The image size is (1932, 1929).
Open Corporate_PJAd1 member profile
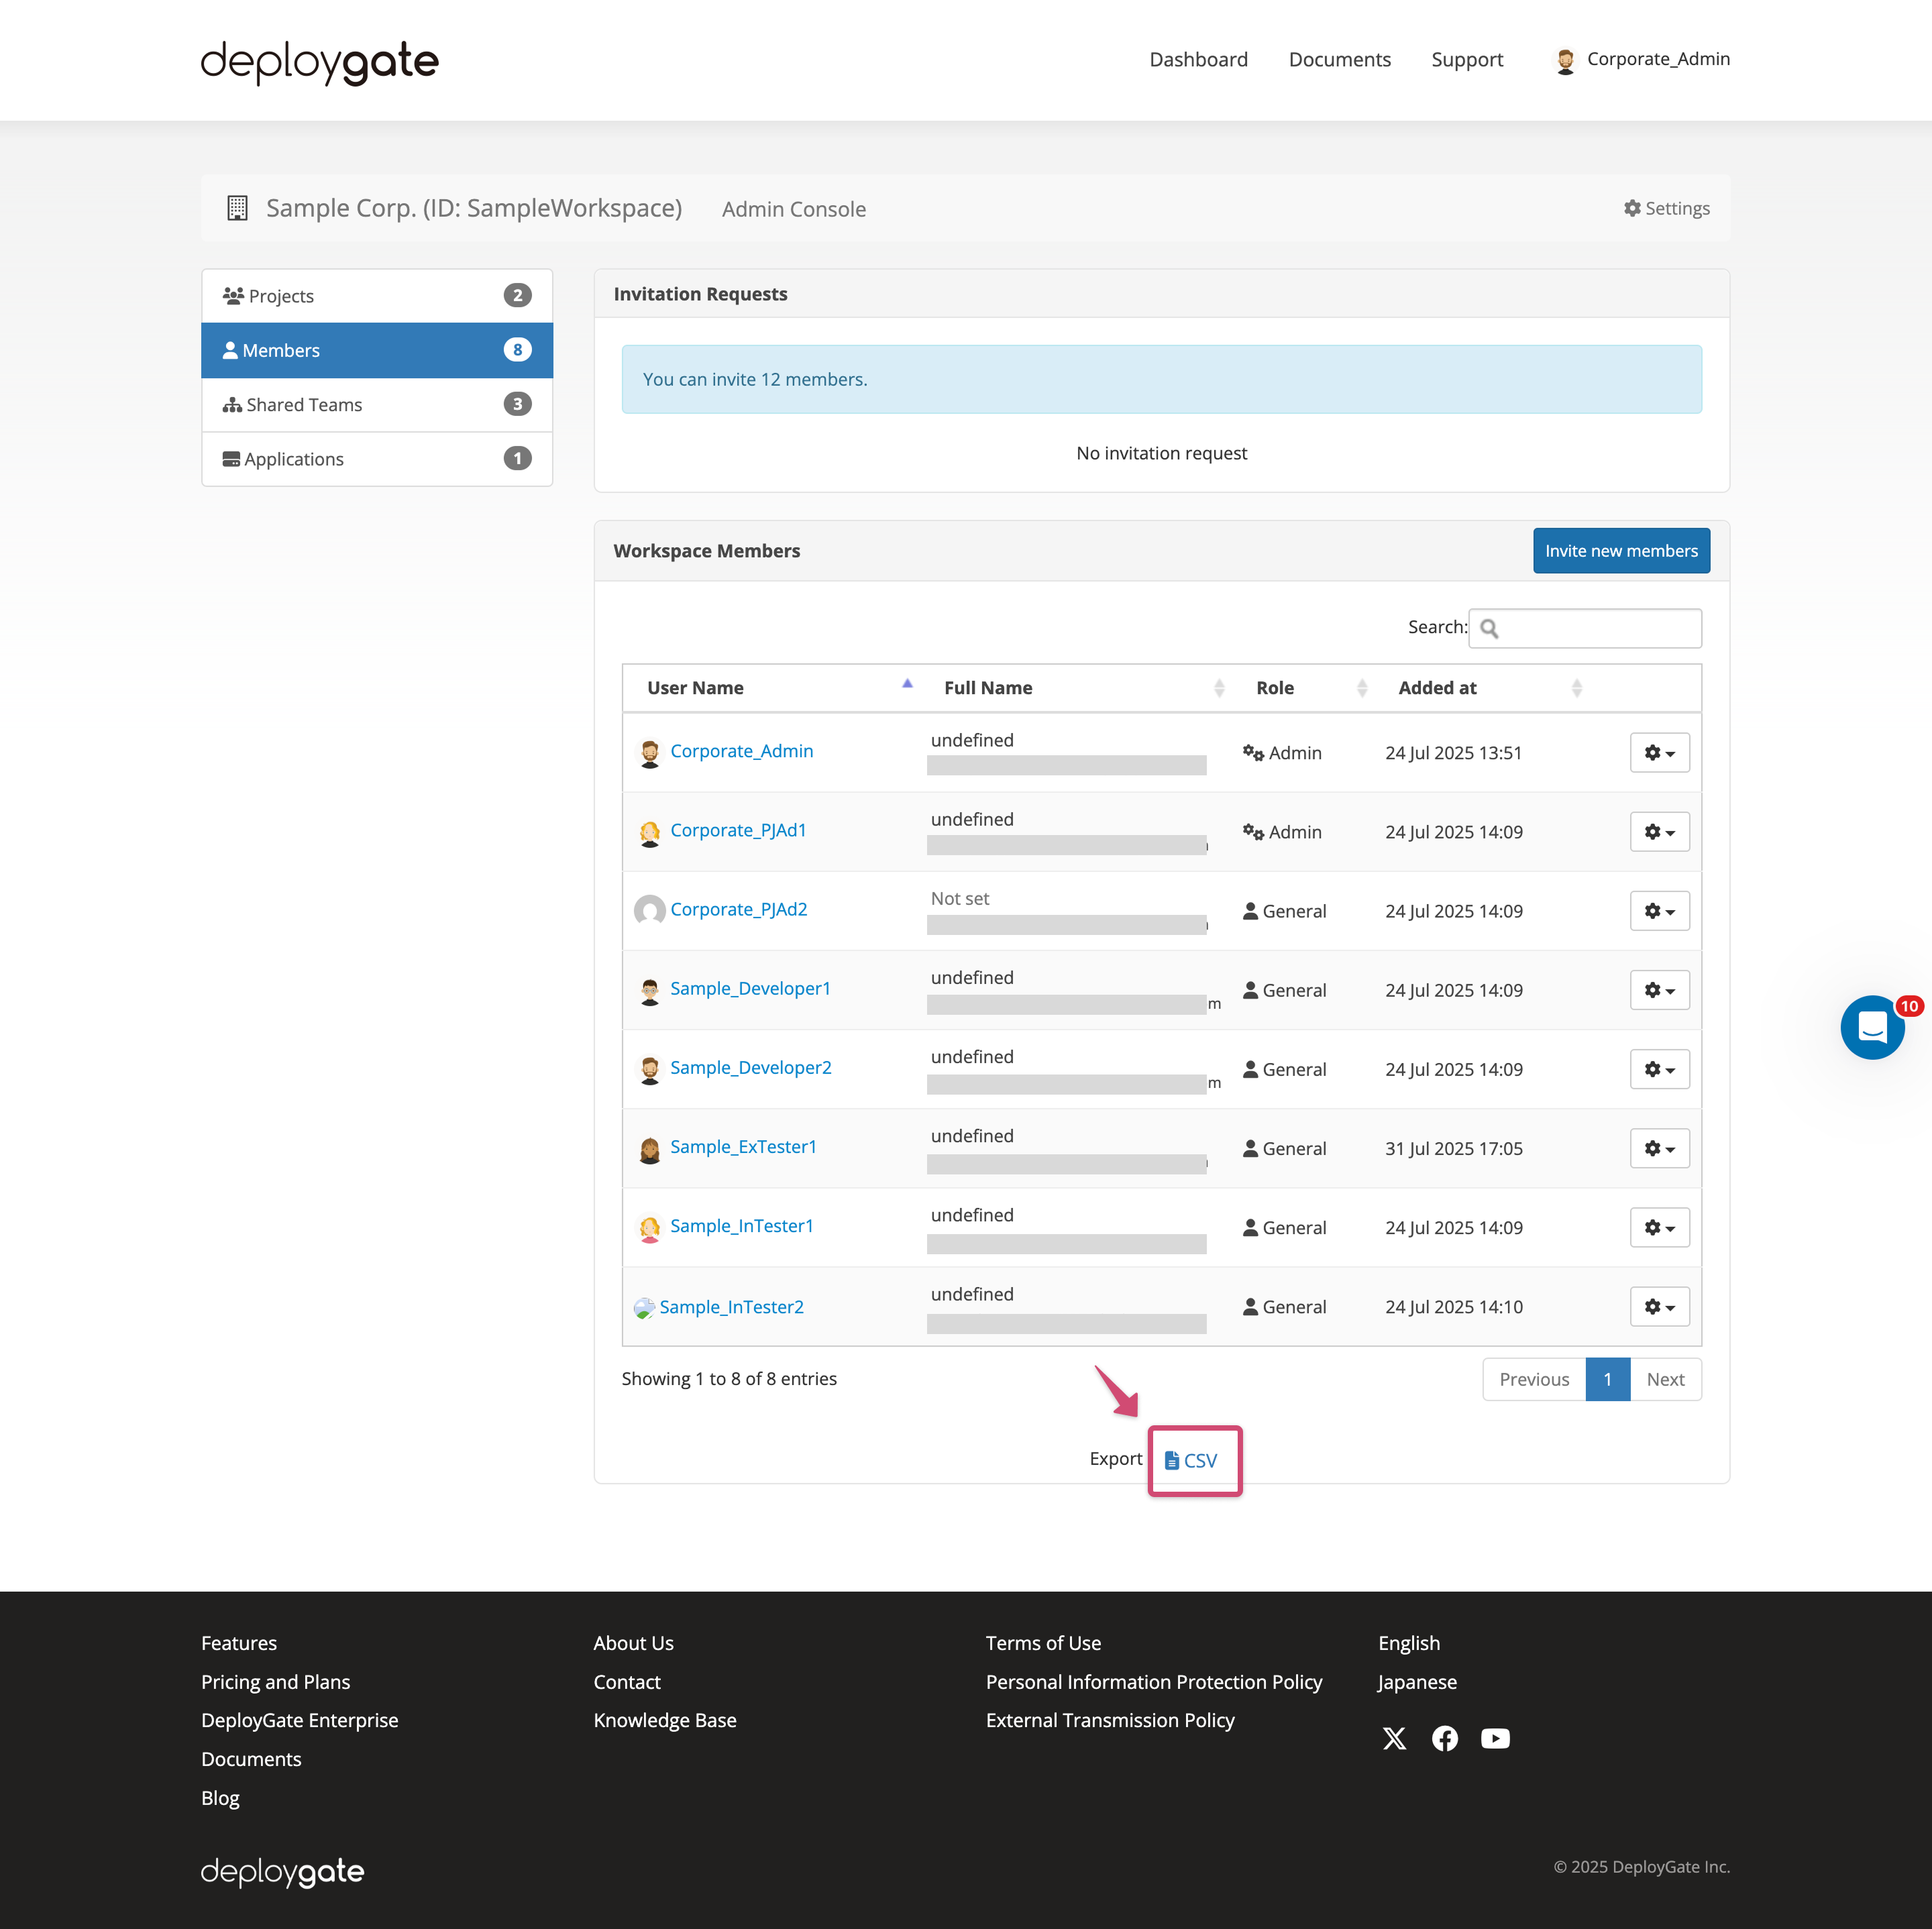click(x=739, y=830)
